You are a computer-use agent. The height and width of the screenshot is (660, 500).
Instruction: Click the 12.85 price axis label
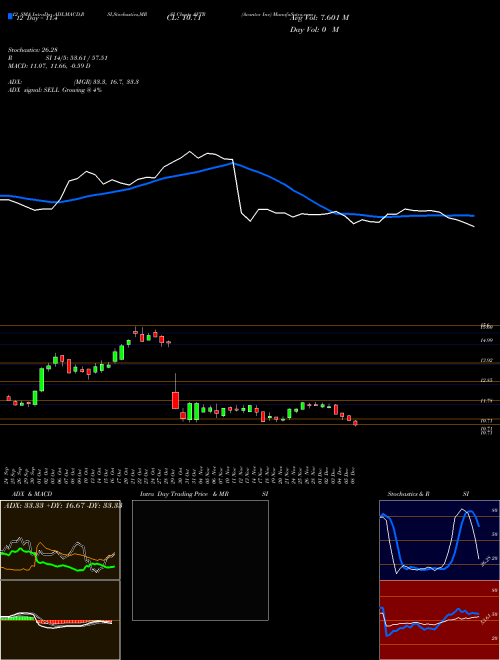[x=487, y=381]
